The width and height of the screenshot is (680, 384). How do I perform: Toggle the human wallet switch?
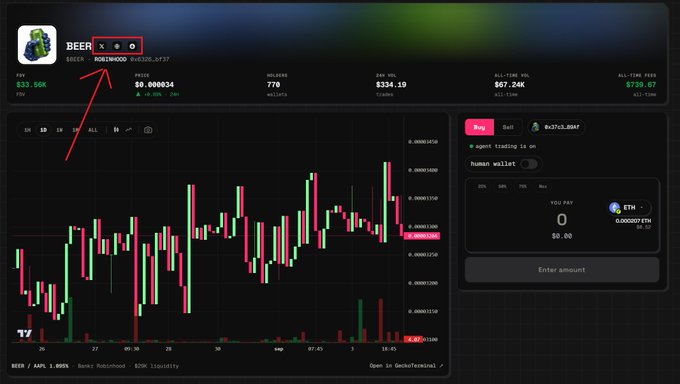click(529, 164)
